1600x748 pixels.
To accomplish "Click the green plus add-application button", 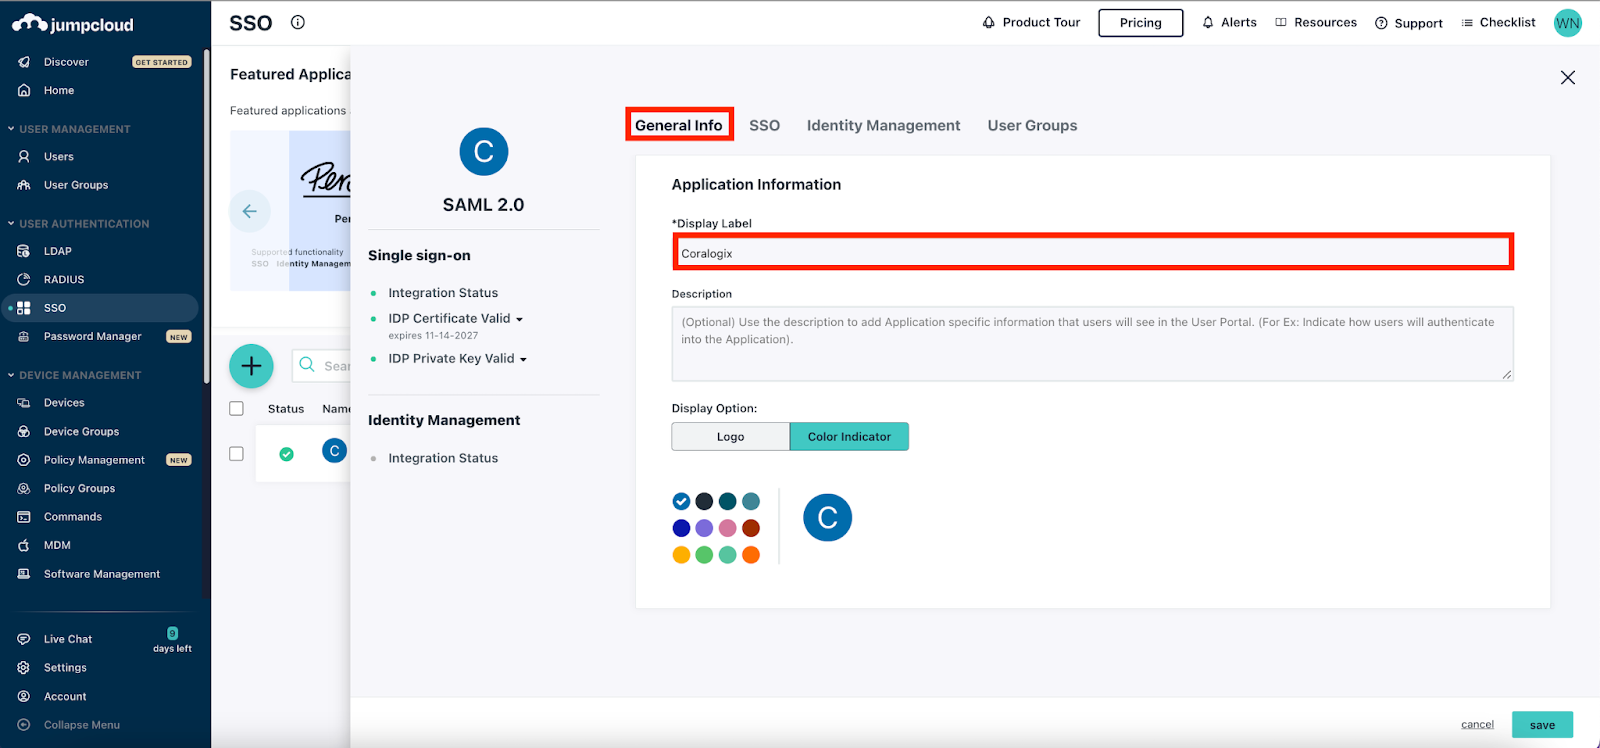I will coord(251,366).
